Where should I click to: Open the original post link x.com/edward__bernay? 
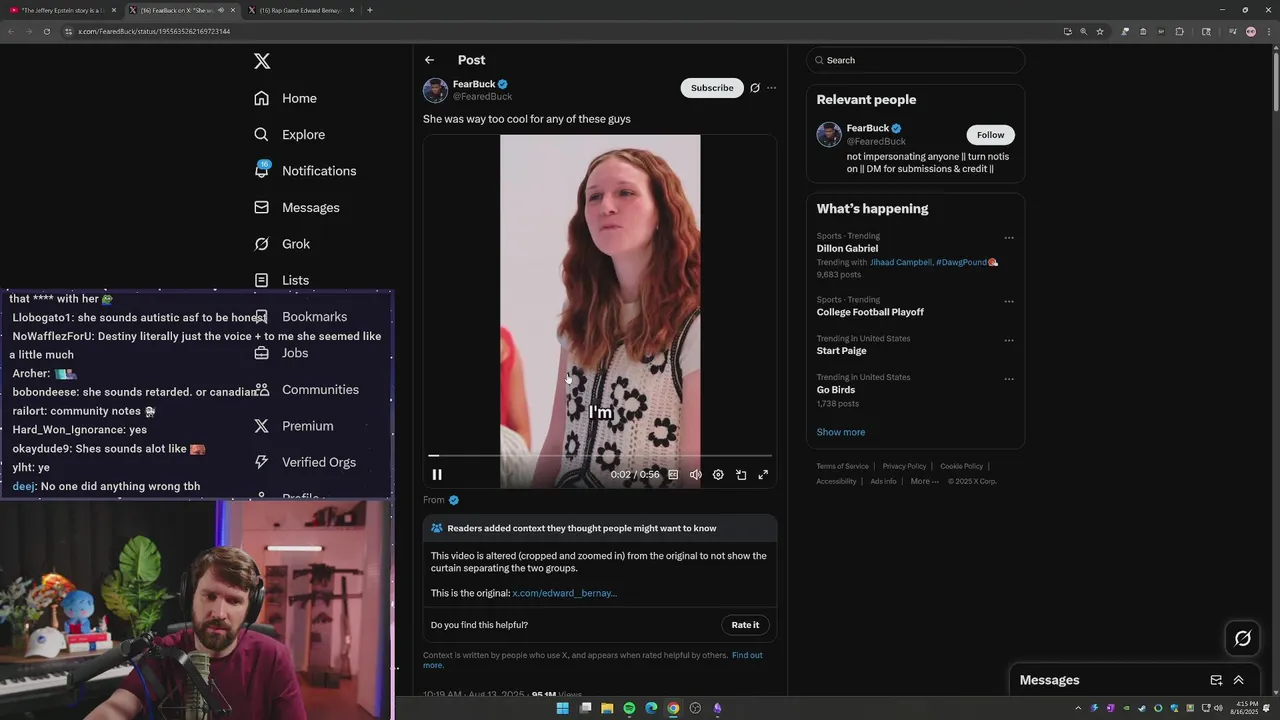coord(565,593)
